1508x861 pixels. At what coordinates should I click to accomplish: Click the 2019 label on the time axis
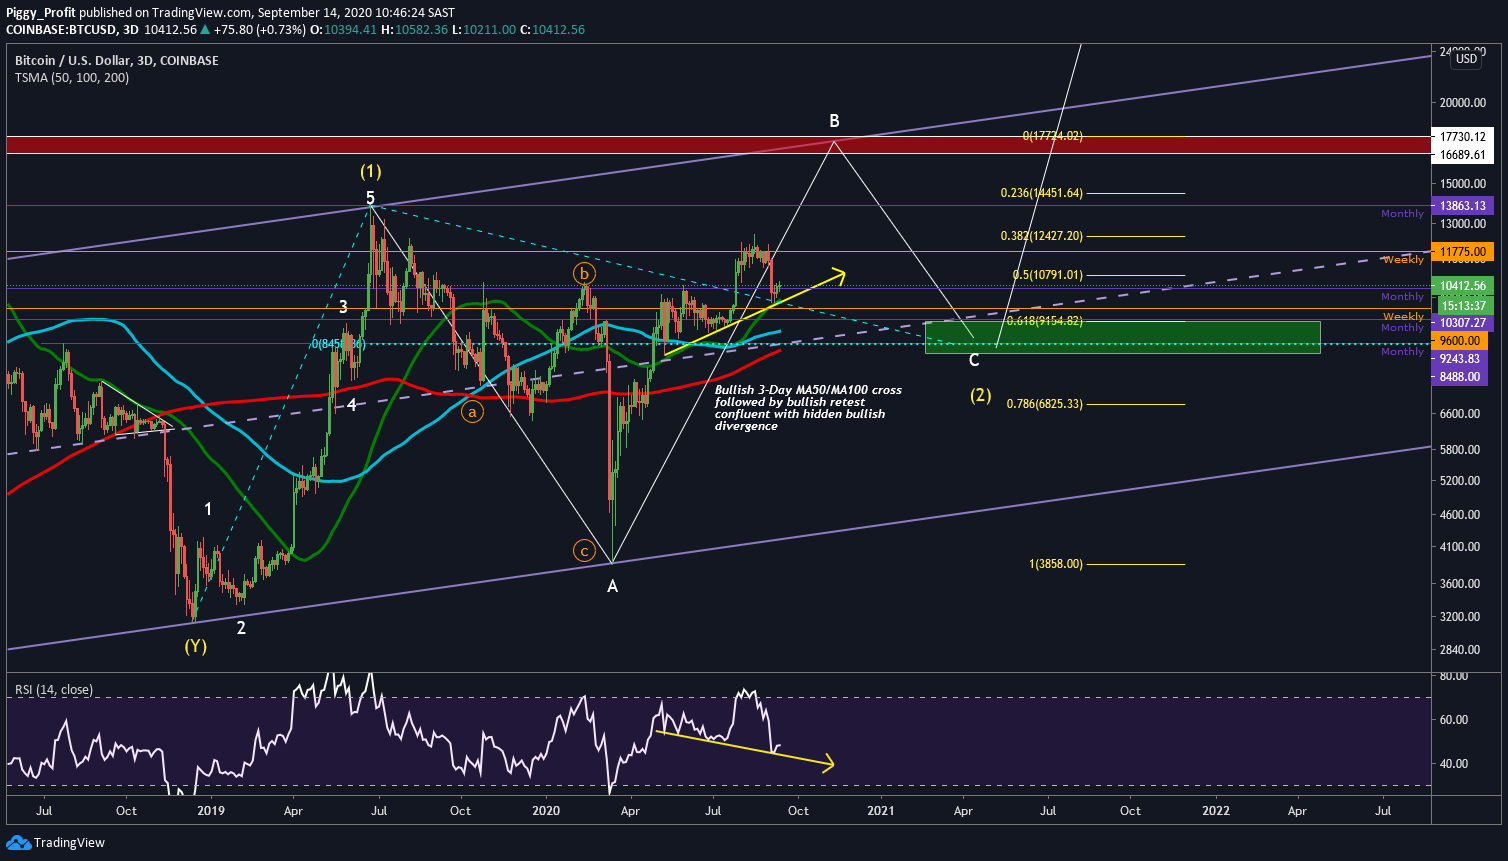210,811
